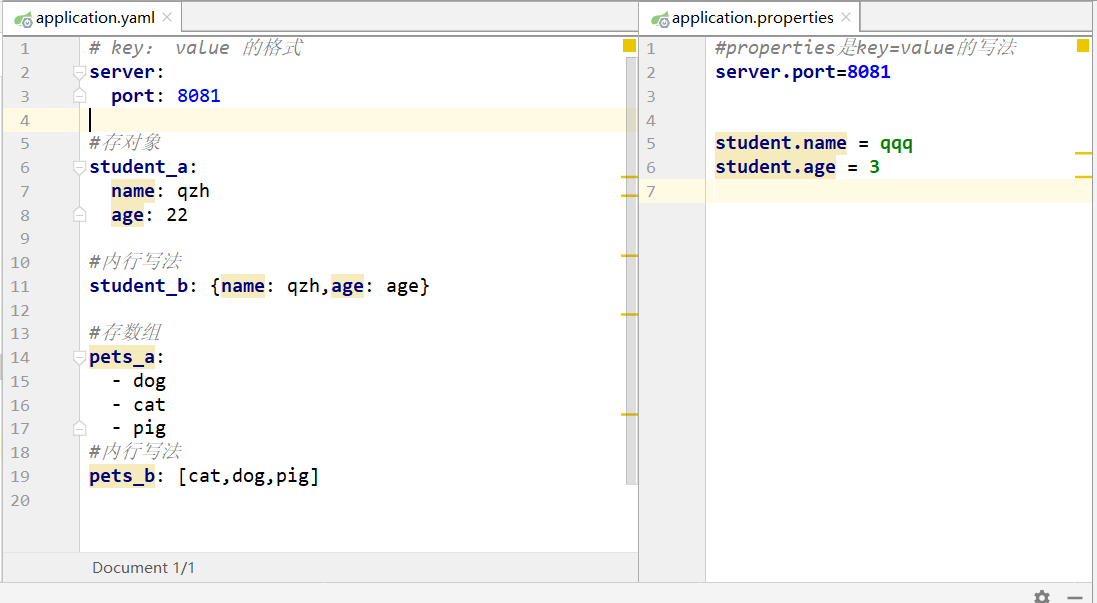Click the '- pig' list item
The height and width of the screenshot is (603, 1097).
point(139,428)
